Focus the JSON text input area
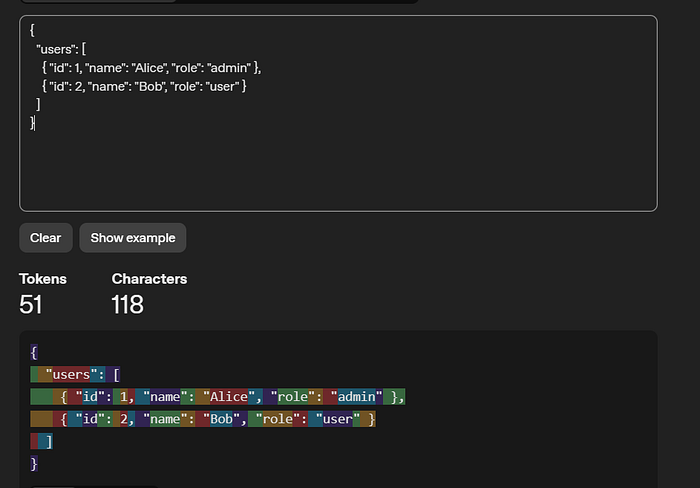 click(338, 160)
